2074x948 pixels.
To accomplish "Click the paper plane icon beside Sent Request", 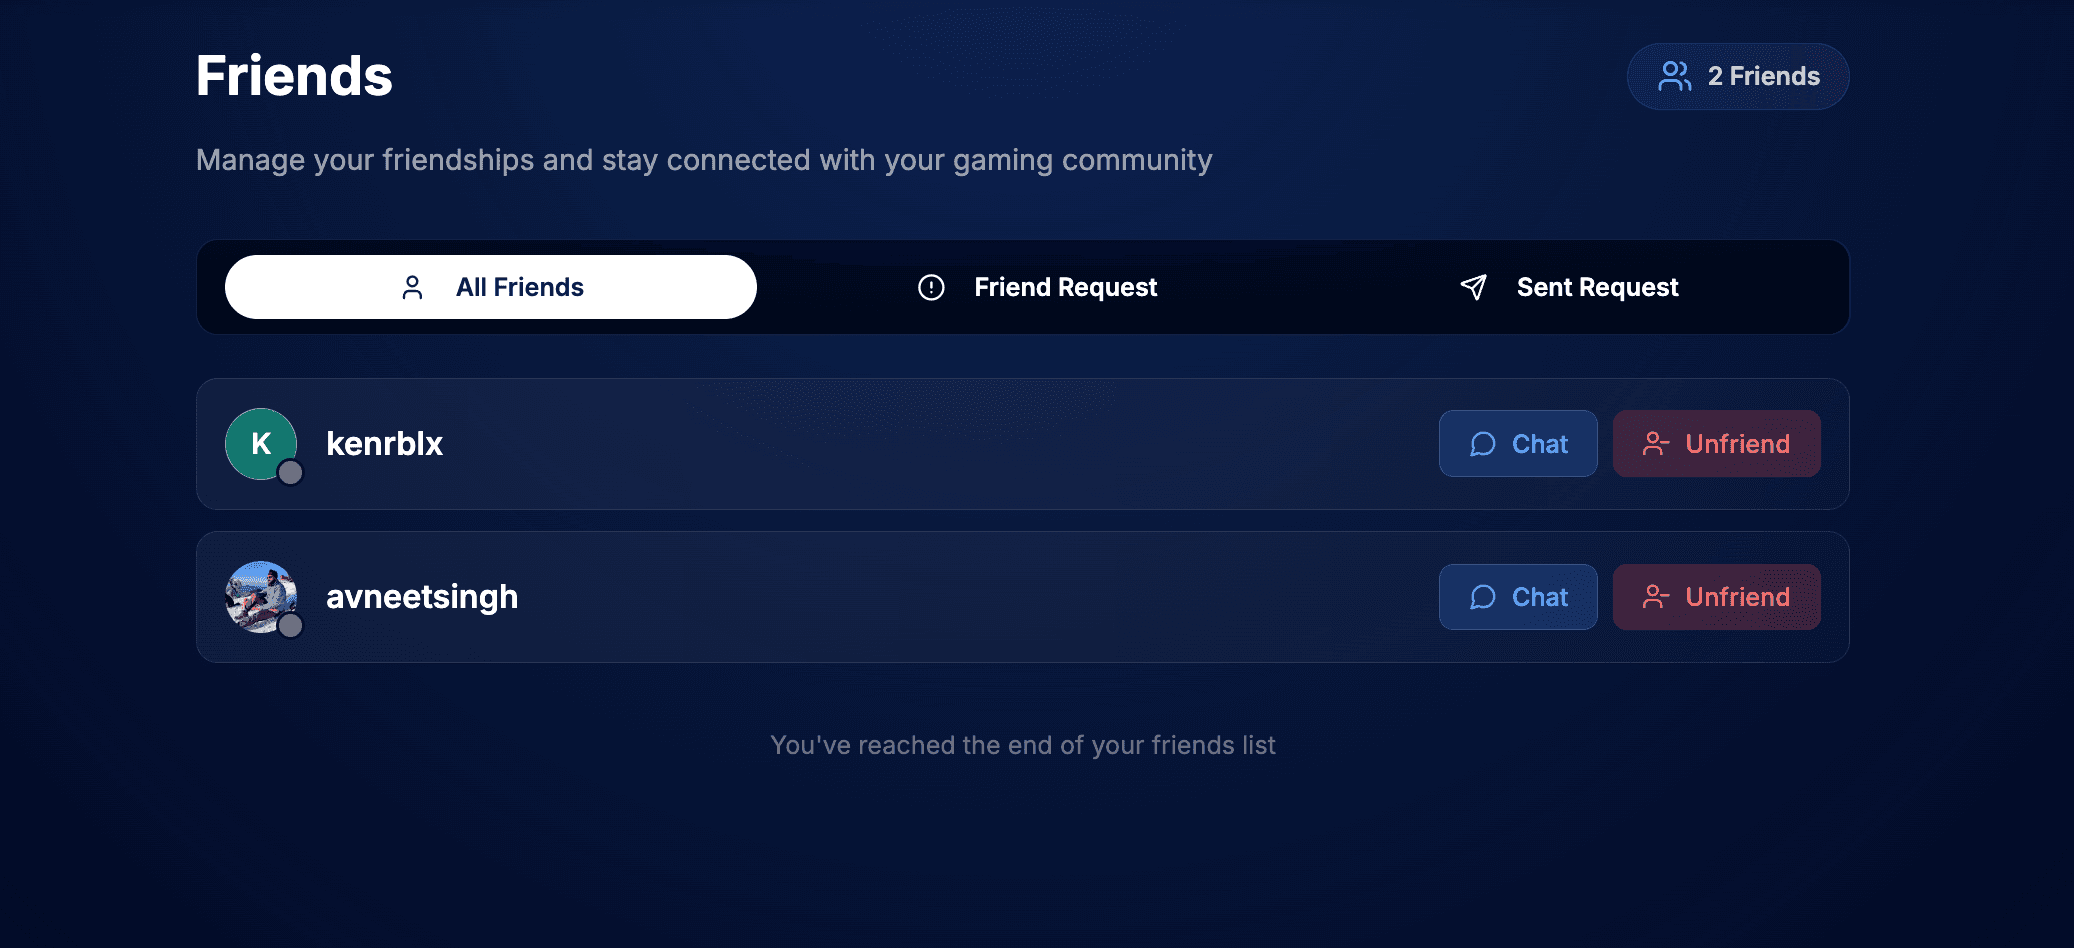I will (x=1473, y=288).
